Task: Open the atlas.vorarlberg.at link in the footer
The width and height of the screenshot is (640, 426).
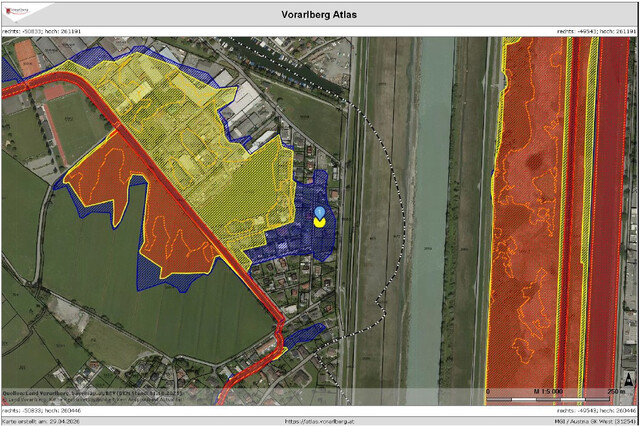Action: click(x=319, y=422)
